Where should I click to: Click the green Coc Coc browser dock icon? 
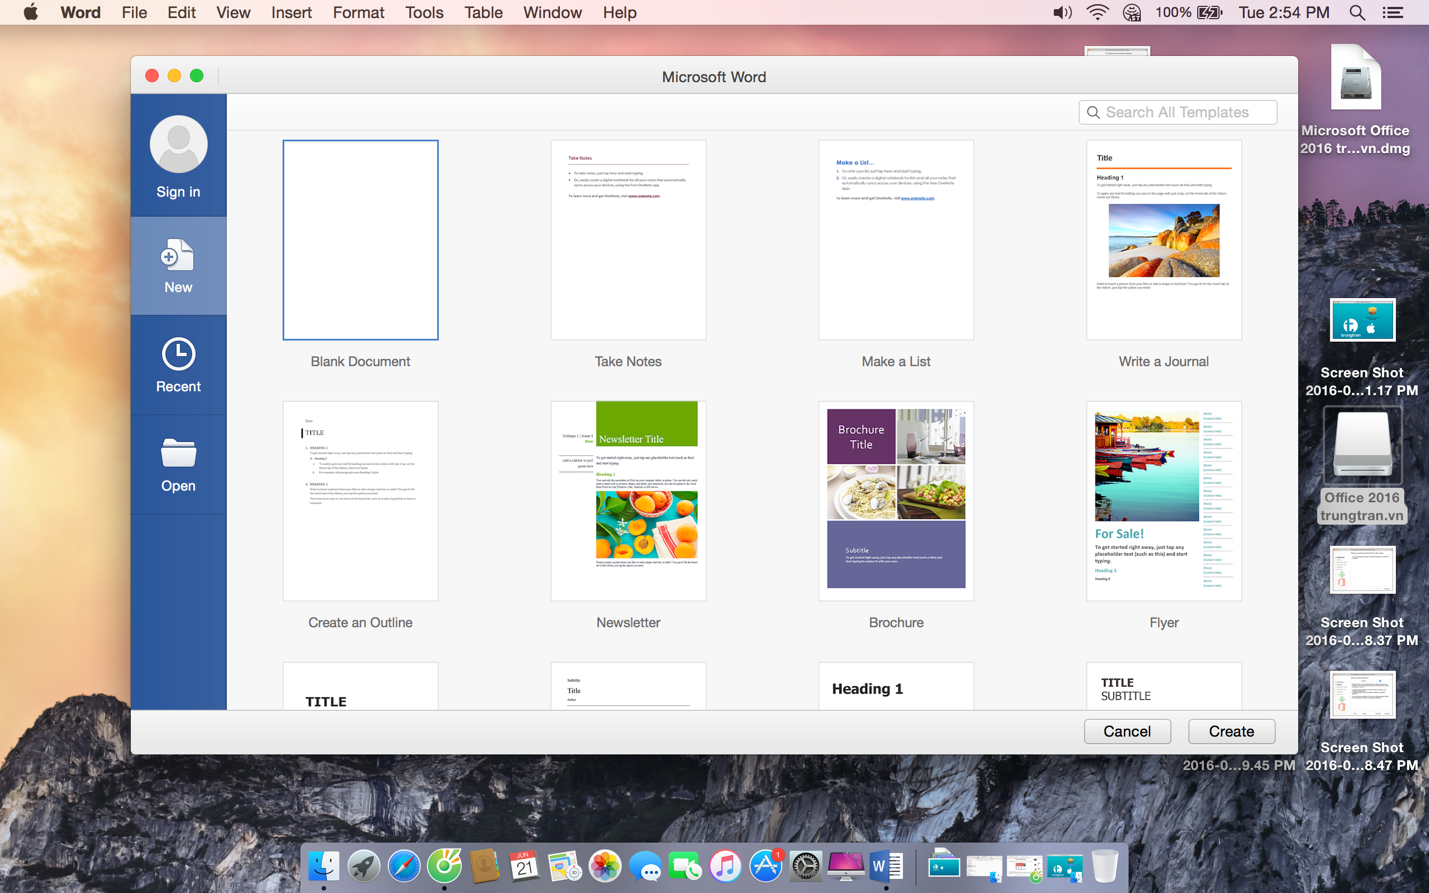(444, 866)
